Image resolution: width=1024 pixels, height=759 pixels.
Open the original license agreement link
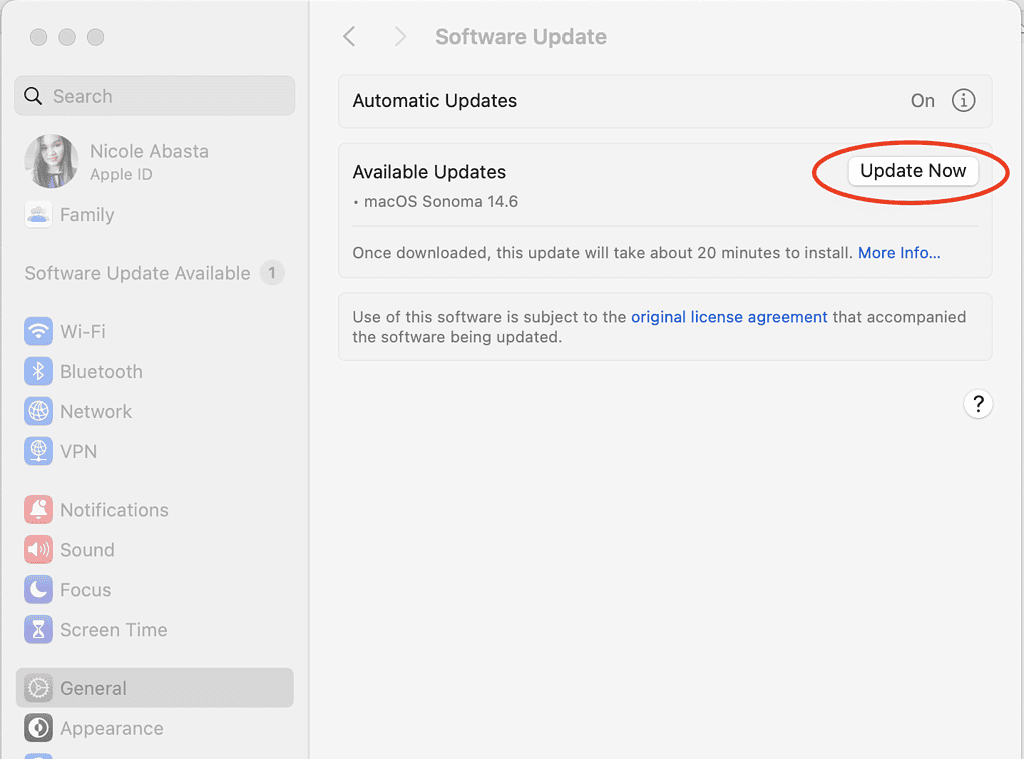click(729, 317)
